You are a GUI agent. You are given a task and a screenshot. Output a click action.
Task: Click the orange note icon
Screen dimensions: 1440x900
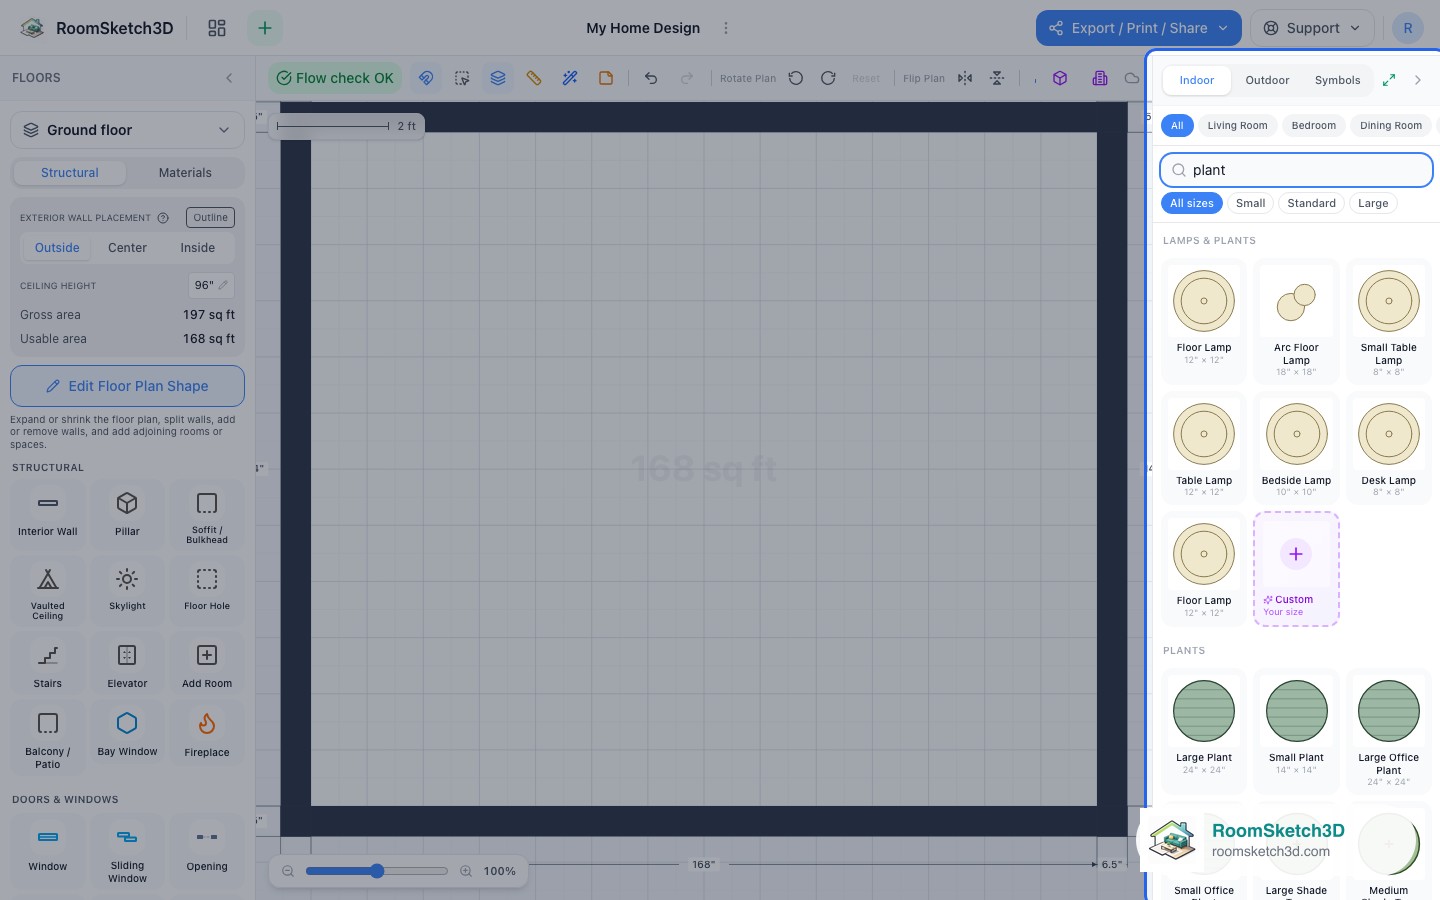click(606, 78)
